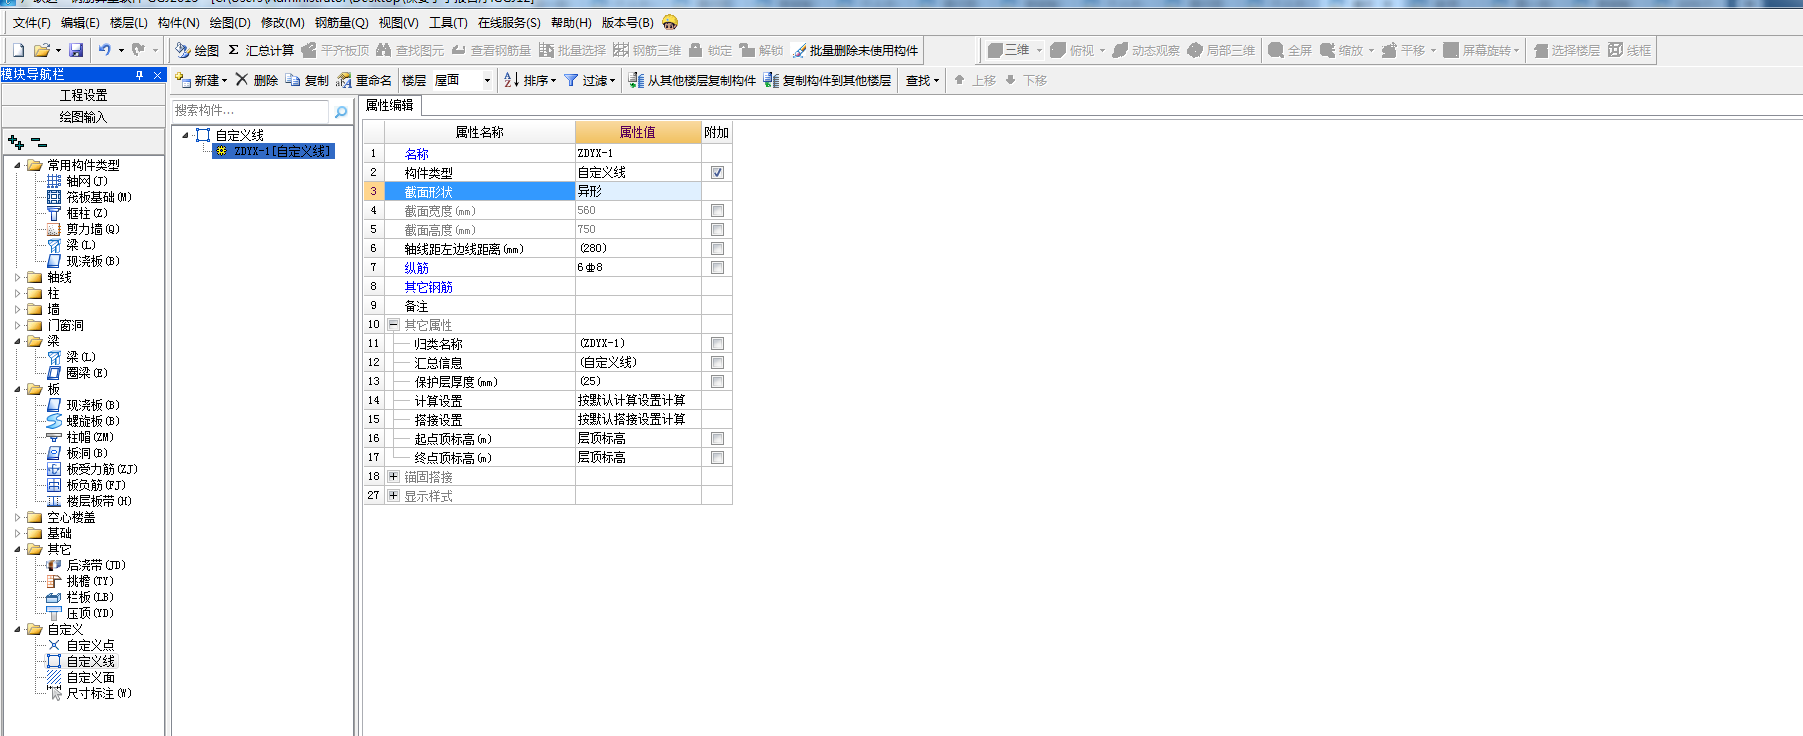Collapse the 其它属性 property group
The height and width of the screenshot is (736, 1803).
point(393,324)
